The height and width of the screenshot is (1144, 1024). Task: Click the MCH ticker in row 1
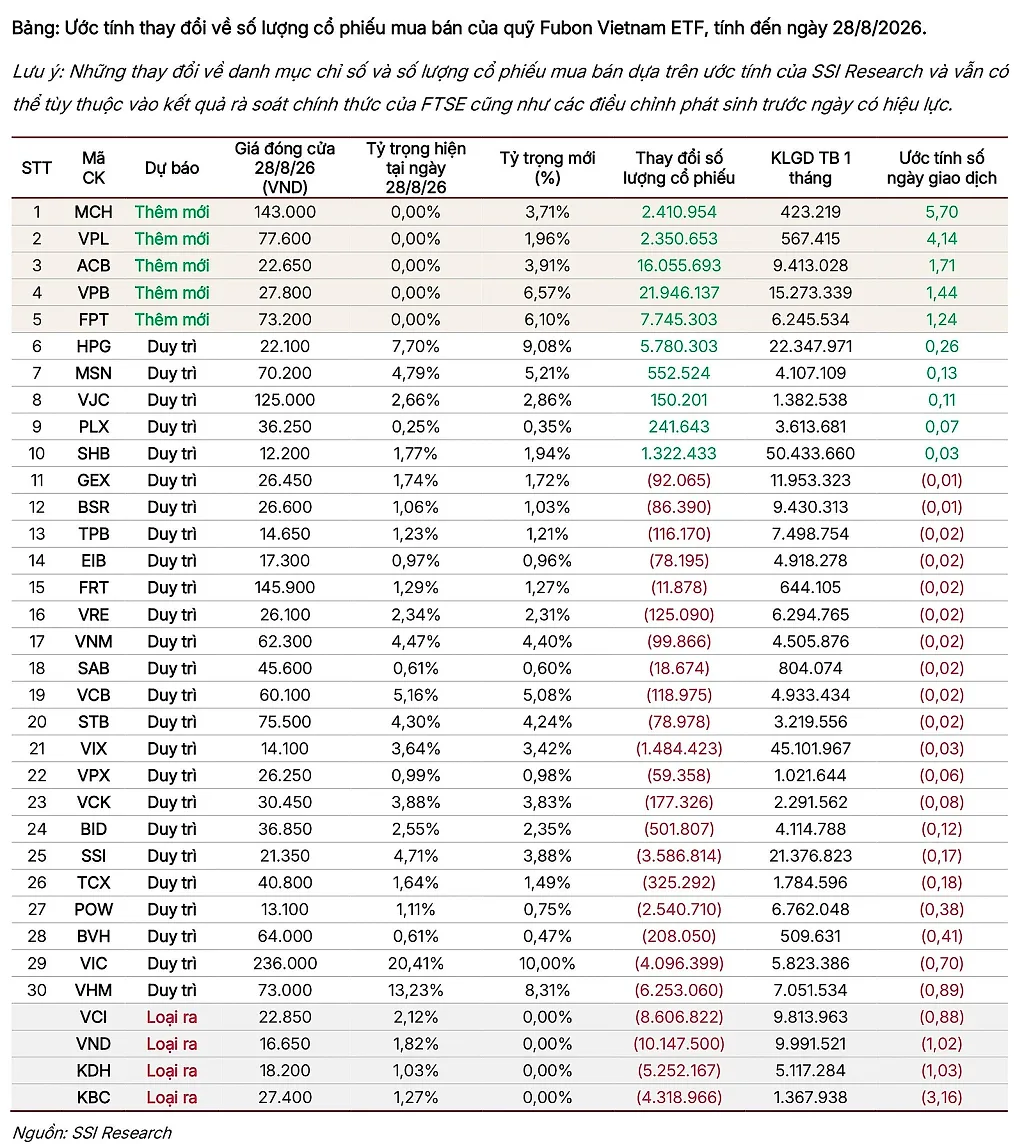[93, 212]
